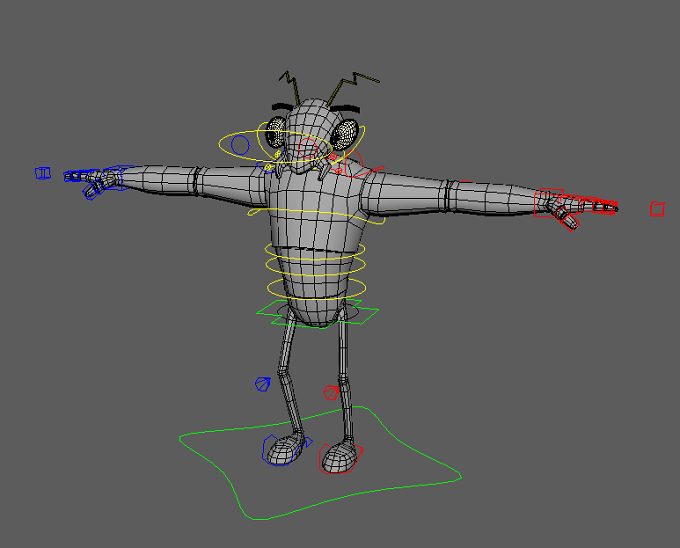The image size is (680, 548).
Task: Click the blue square control beside fingertips
Action: click(x=43, y=173)
